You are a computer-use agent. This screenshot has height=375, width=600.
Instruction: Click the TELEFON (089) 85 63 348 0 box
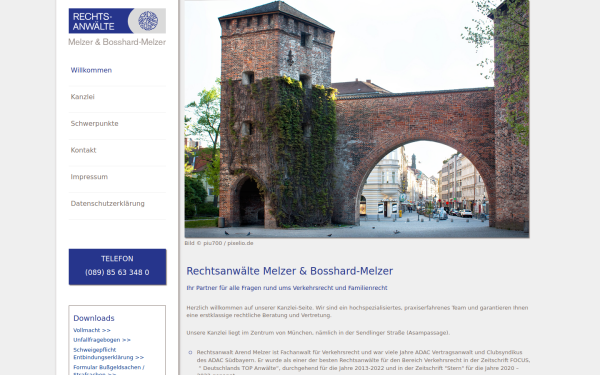[x=117, y=267]
